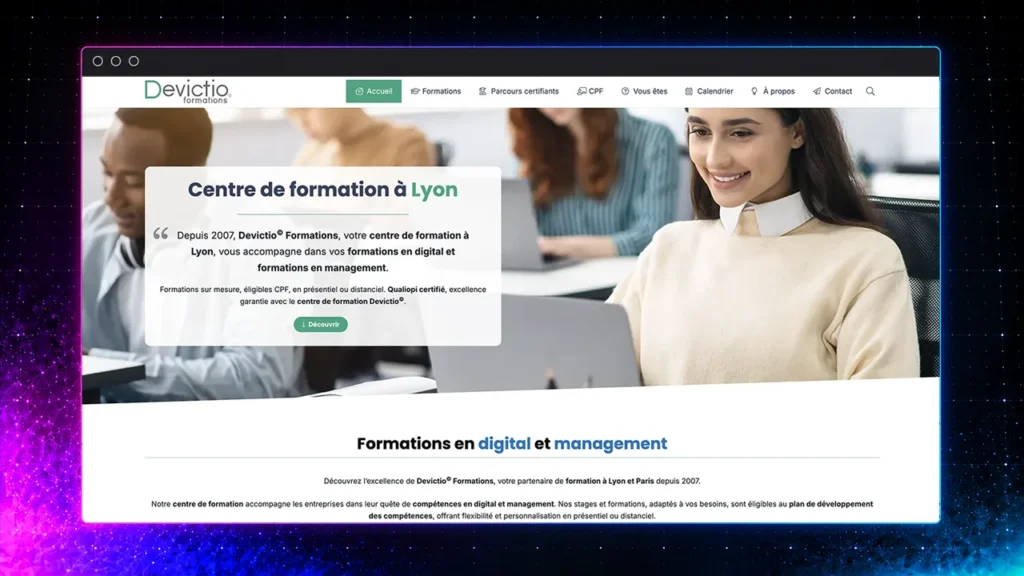Open the Vous êtes menu

[x=644, y=91]
